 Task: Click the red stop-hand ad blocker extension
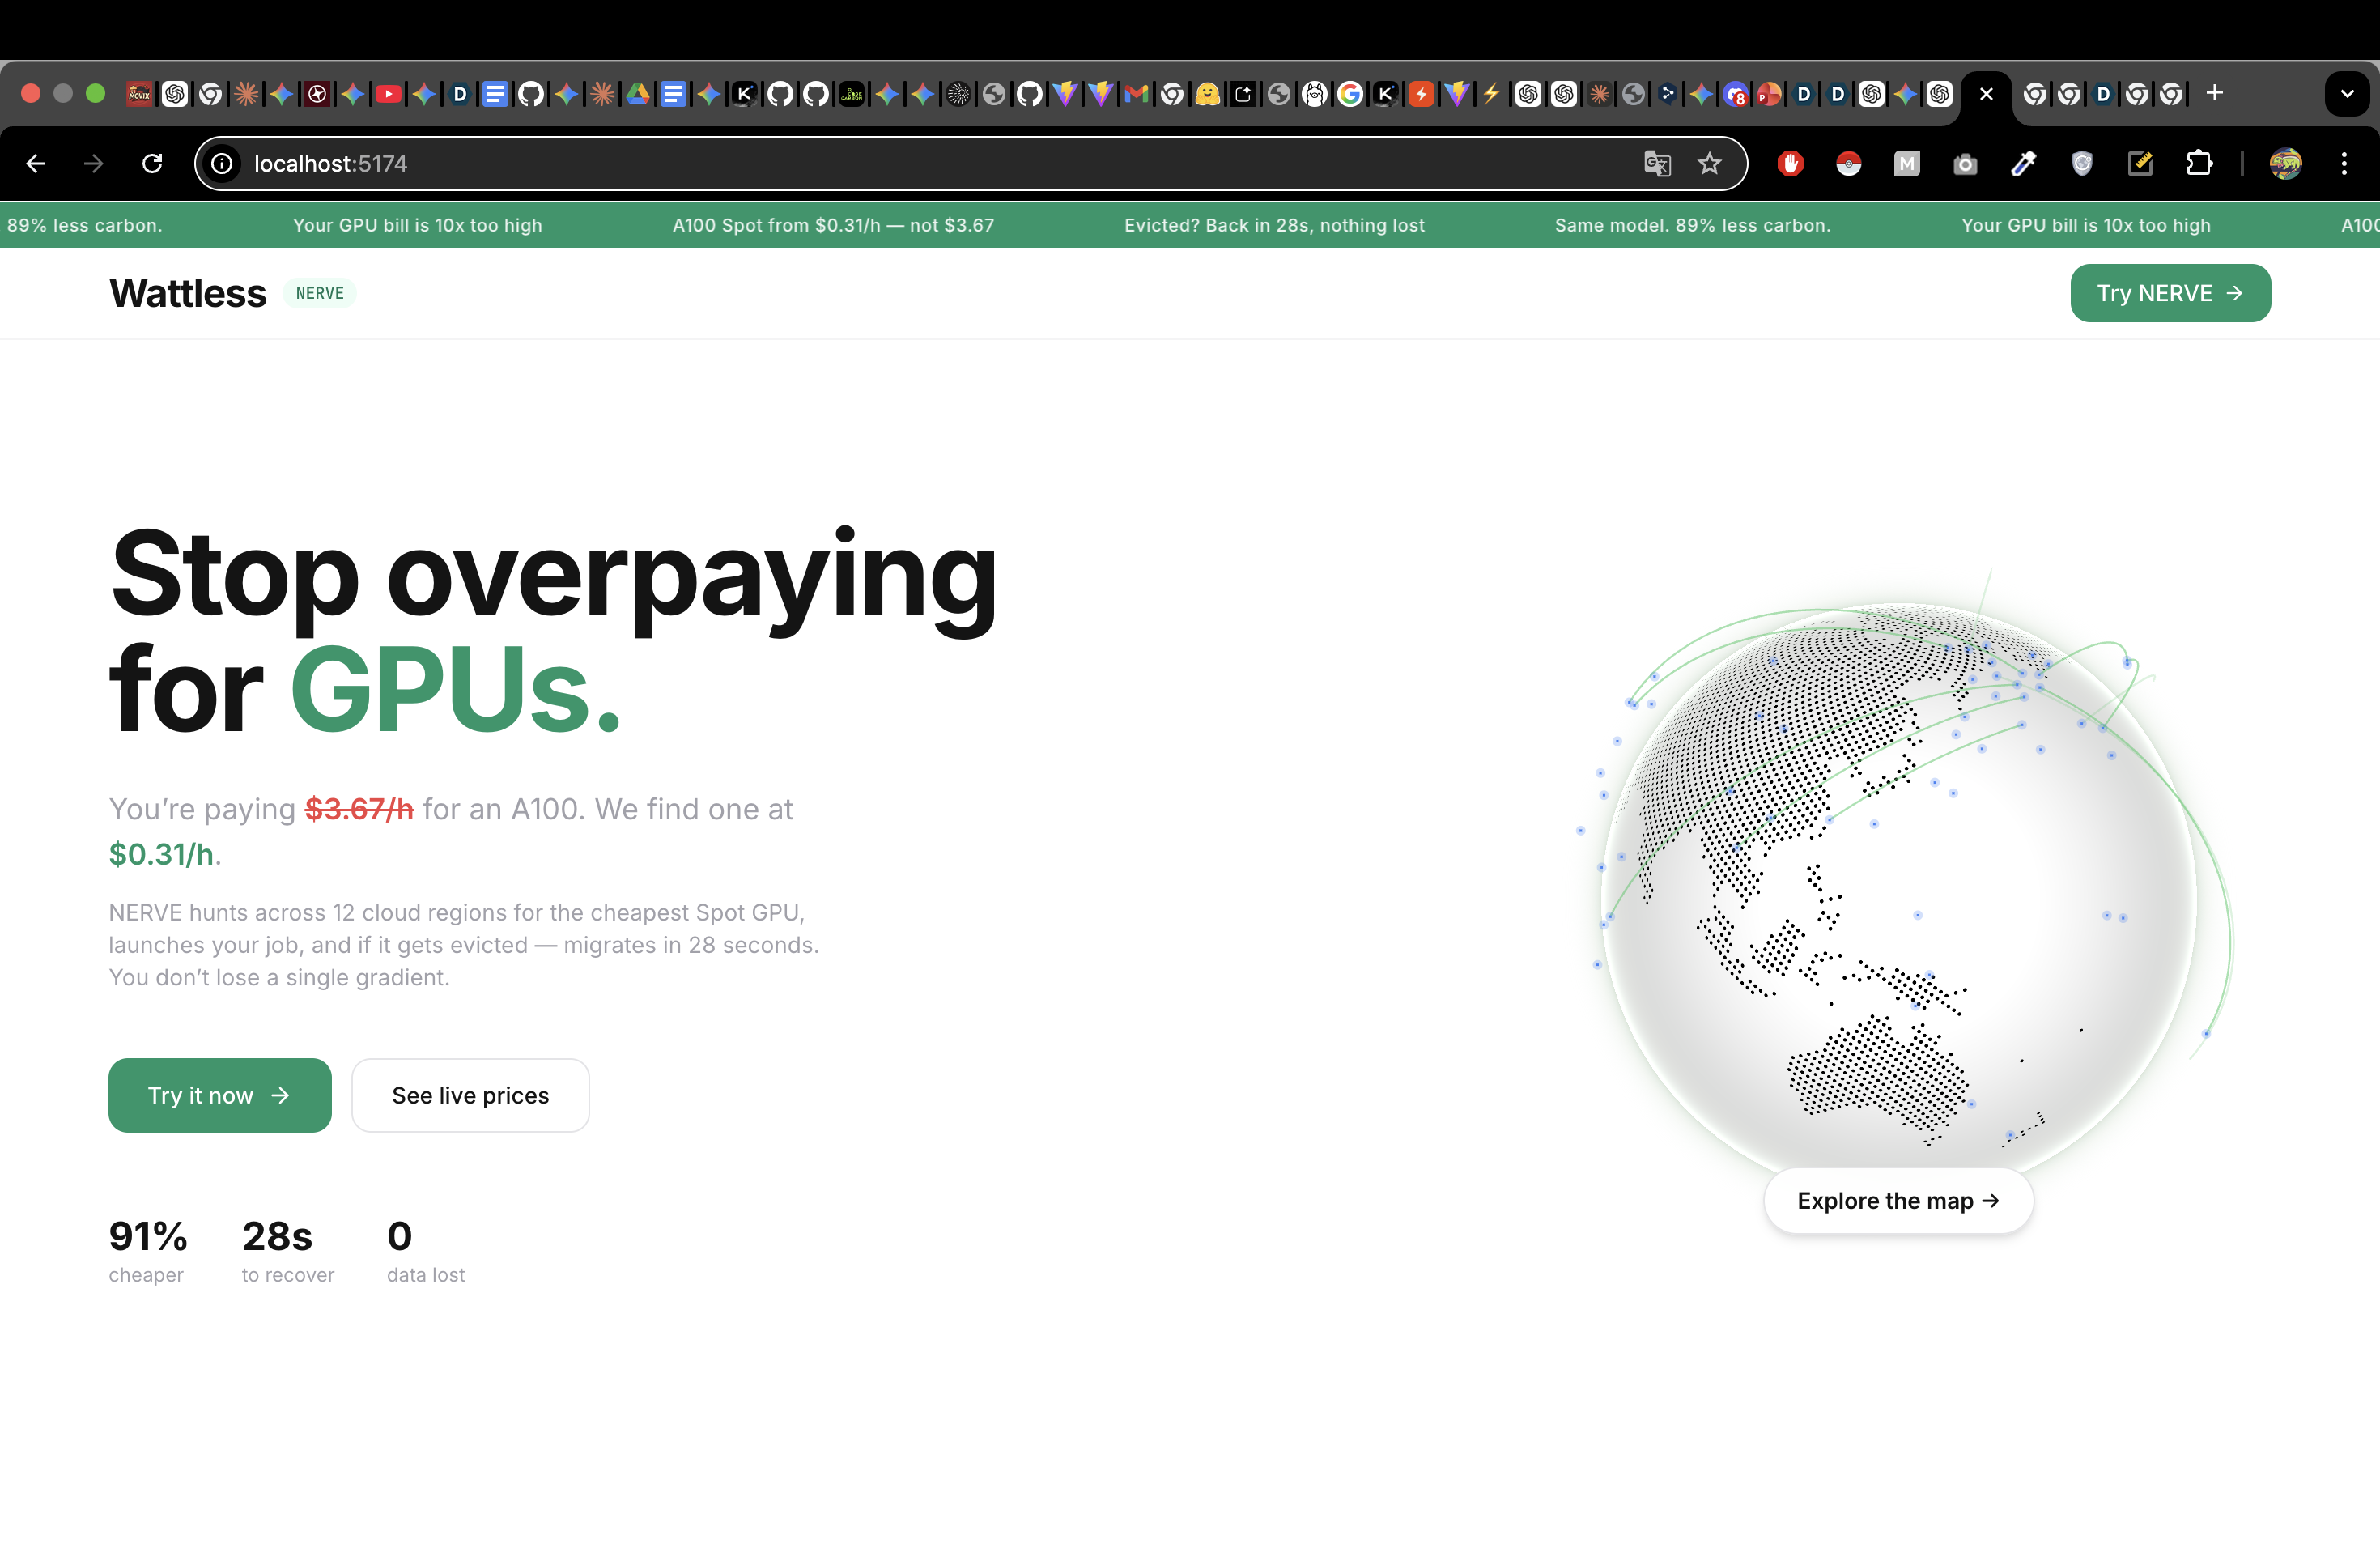[1790, 163]
